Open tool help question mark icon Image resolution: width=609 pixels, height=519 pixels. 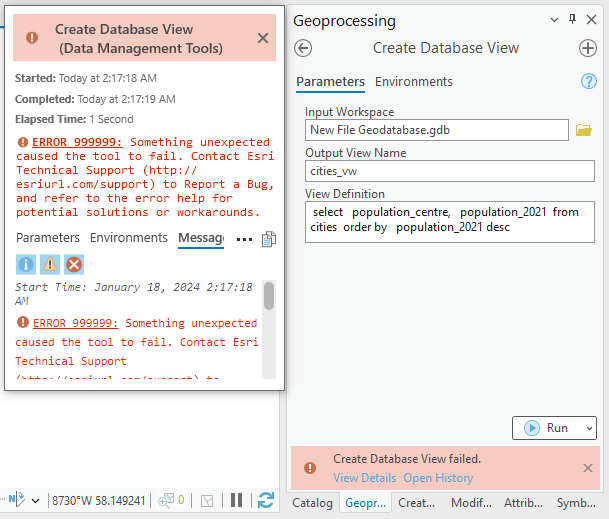pyautogui.click(x=589, y=82)
